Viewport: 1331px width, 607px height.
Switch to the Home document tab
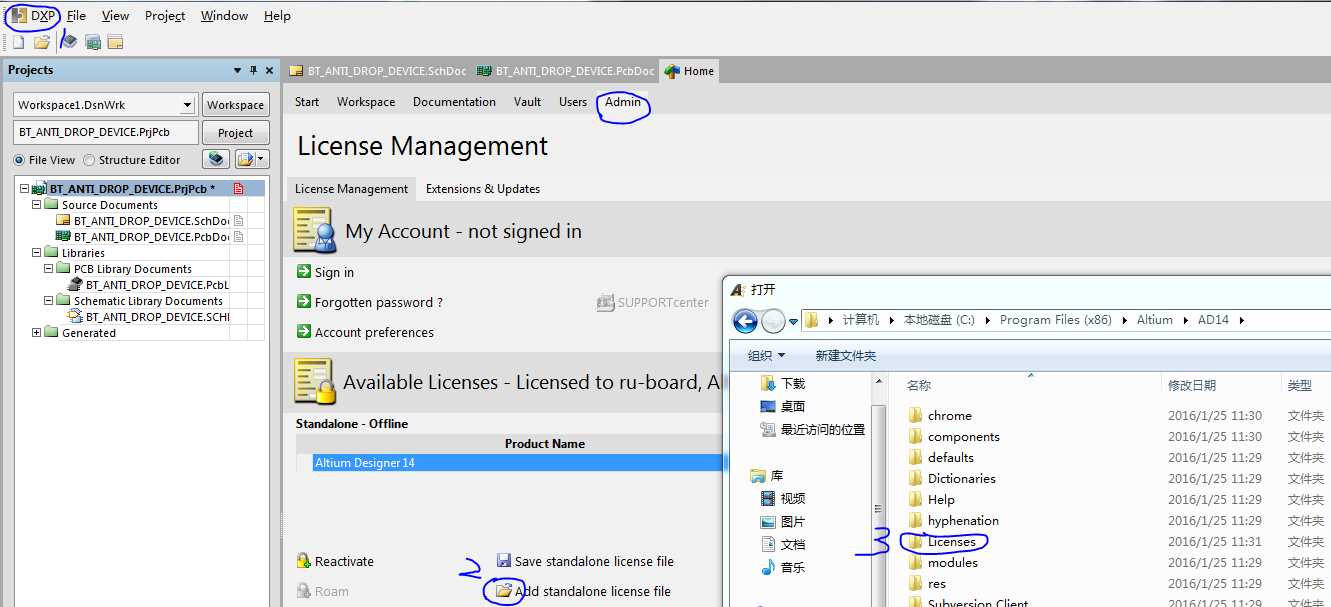tap(689, 71)
